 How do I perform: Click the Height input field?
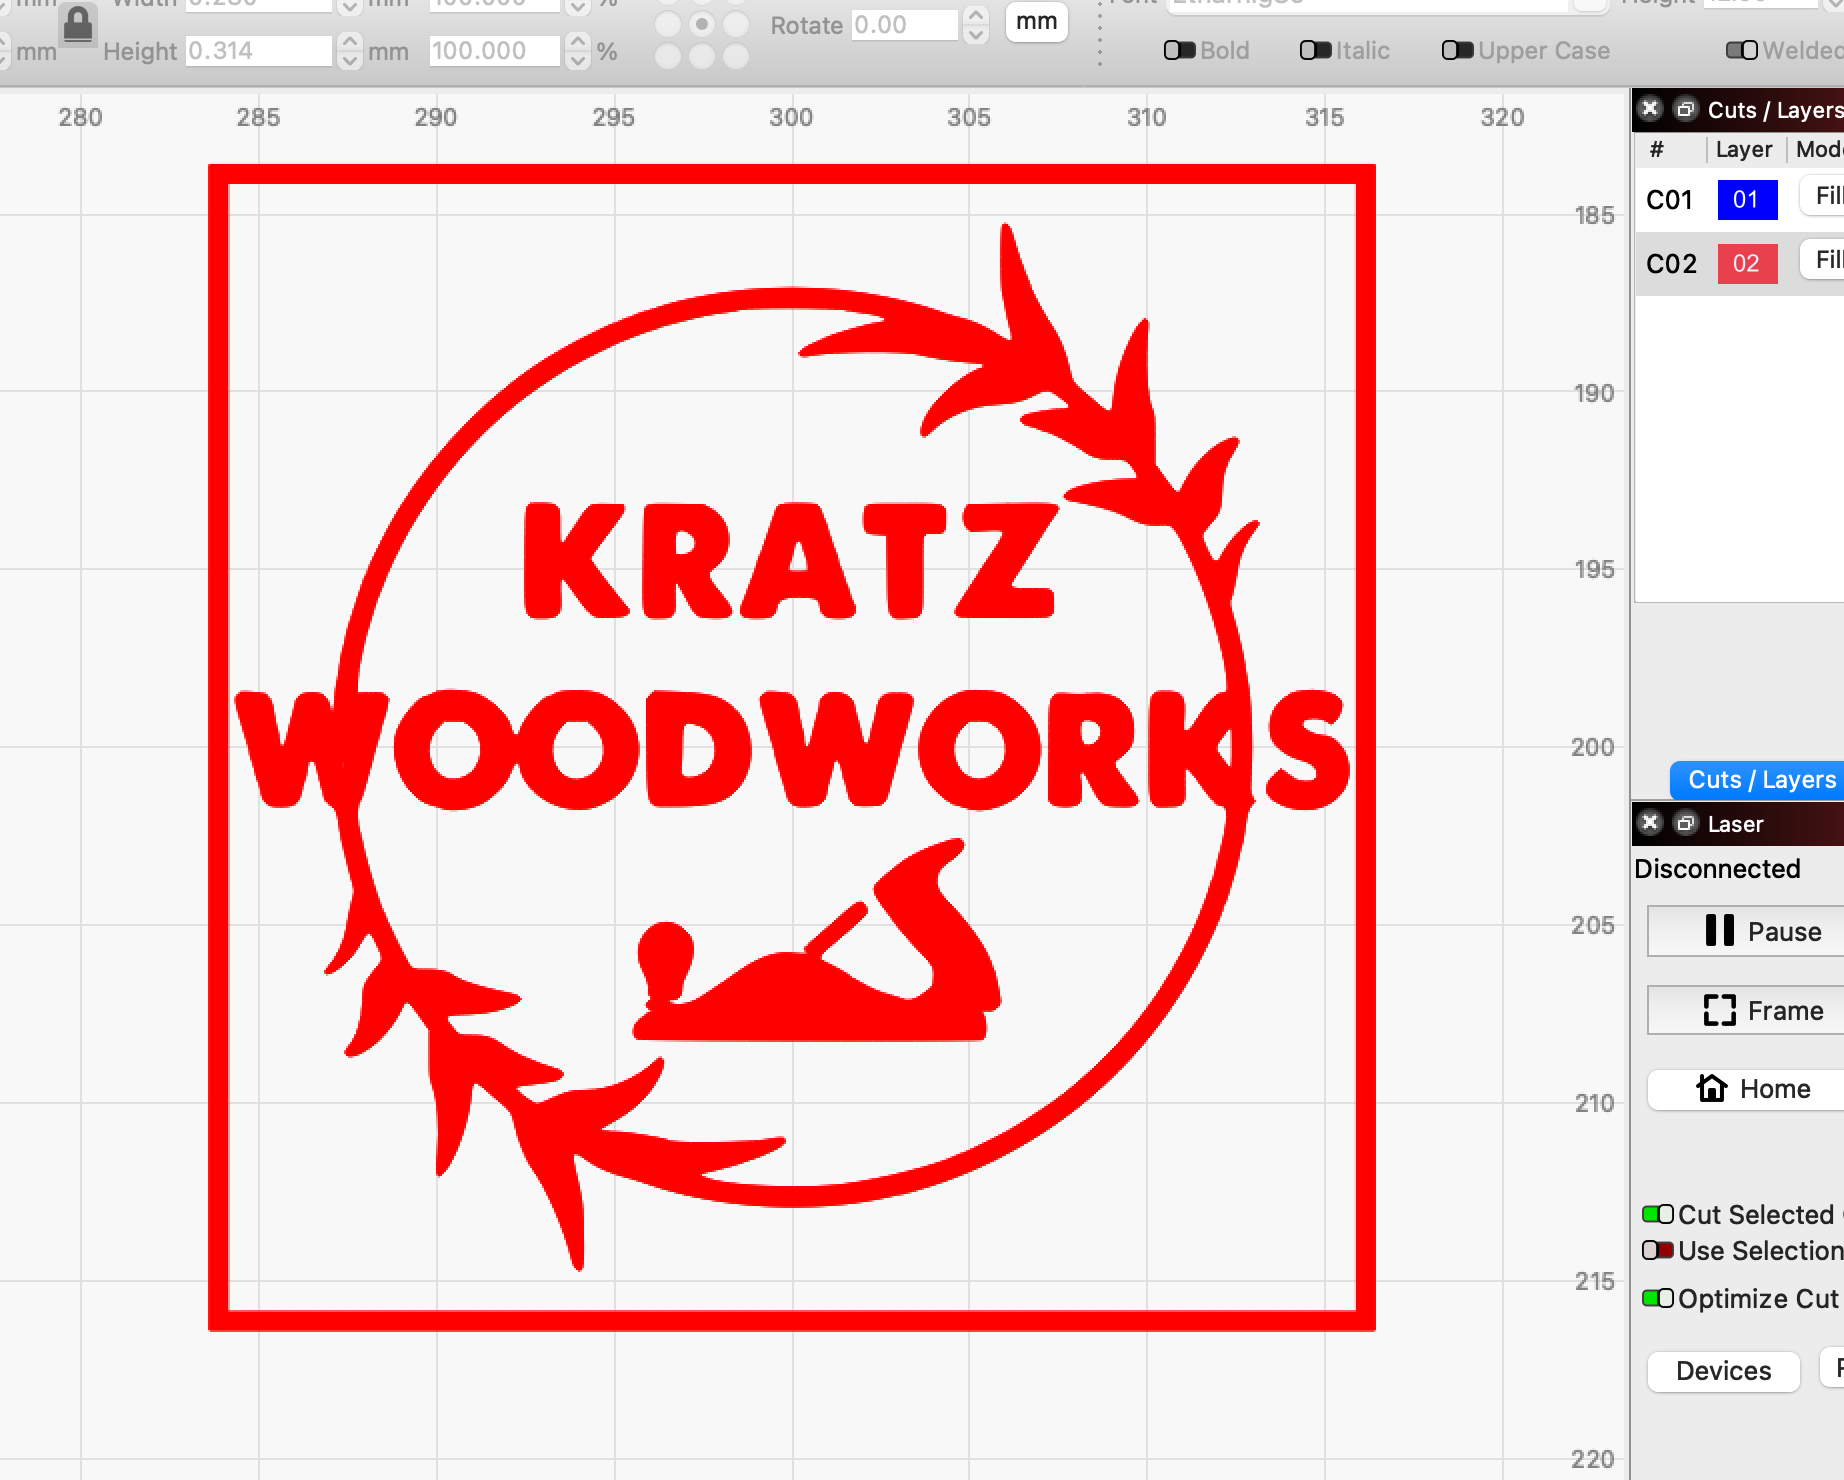[x=259, y=50]
